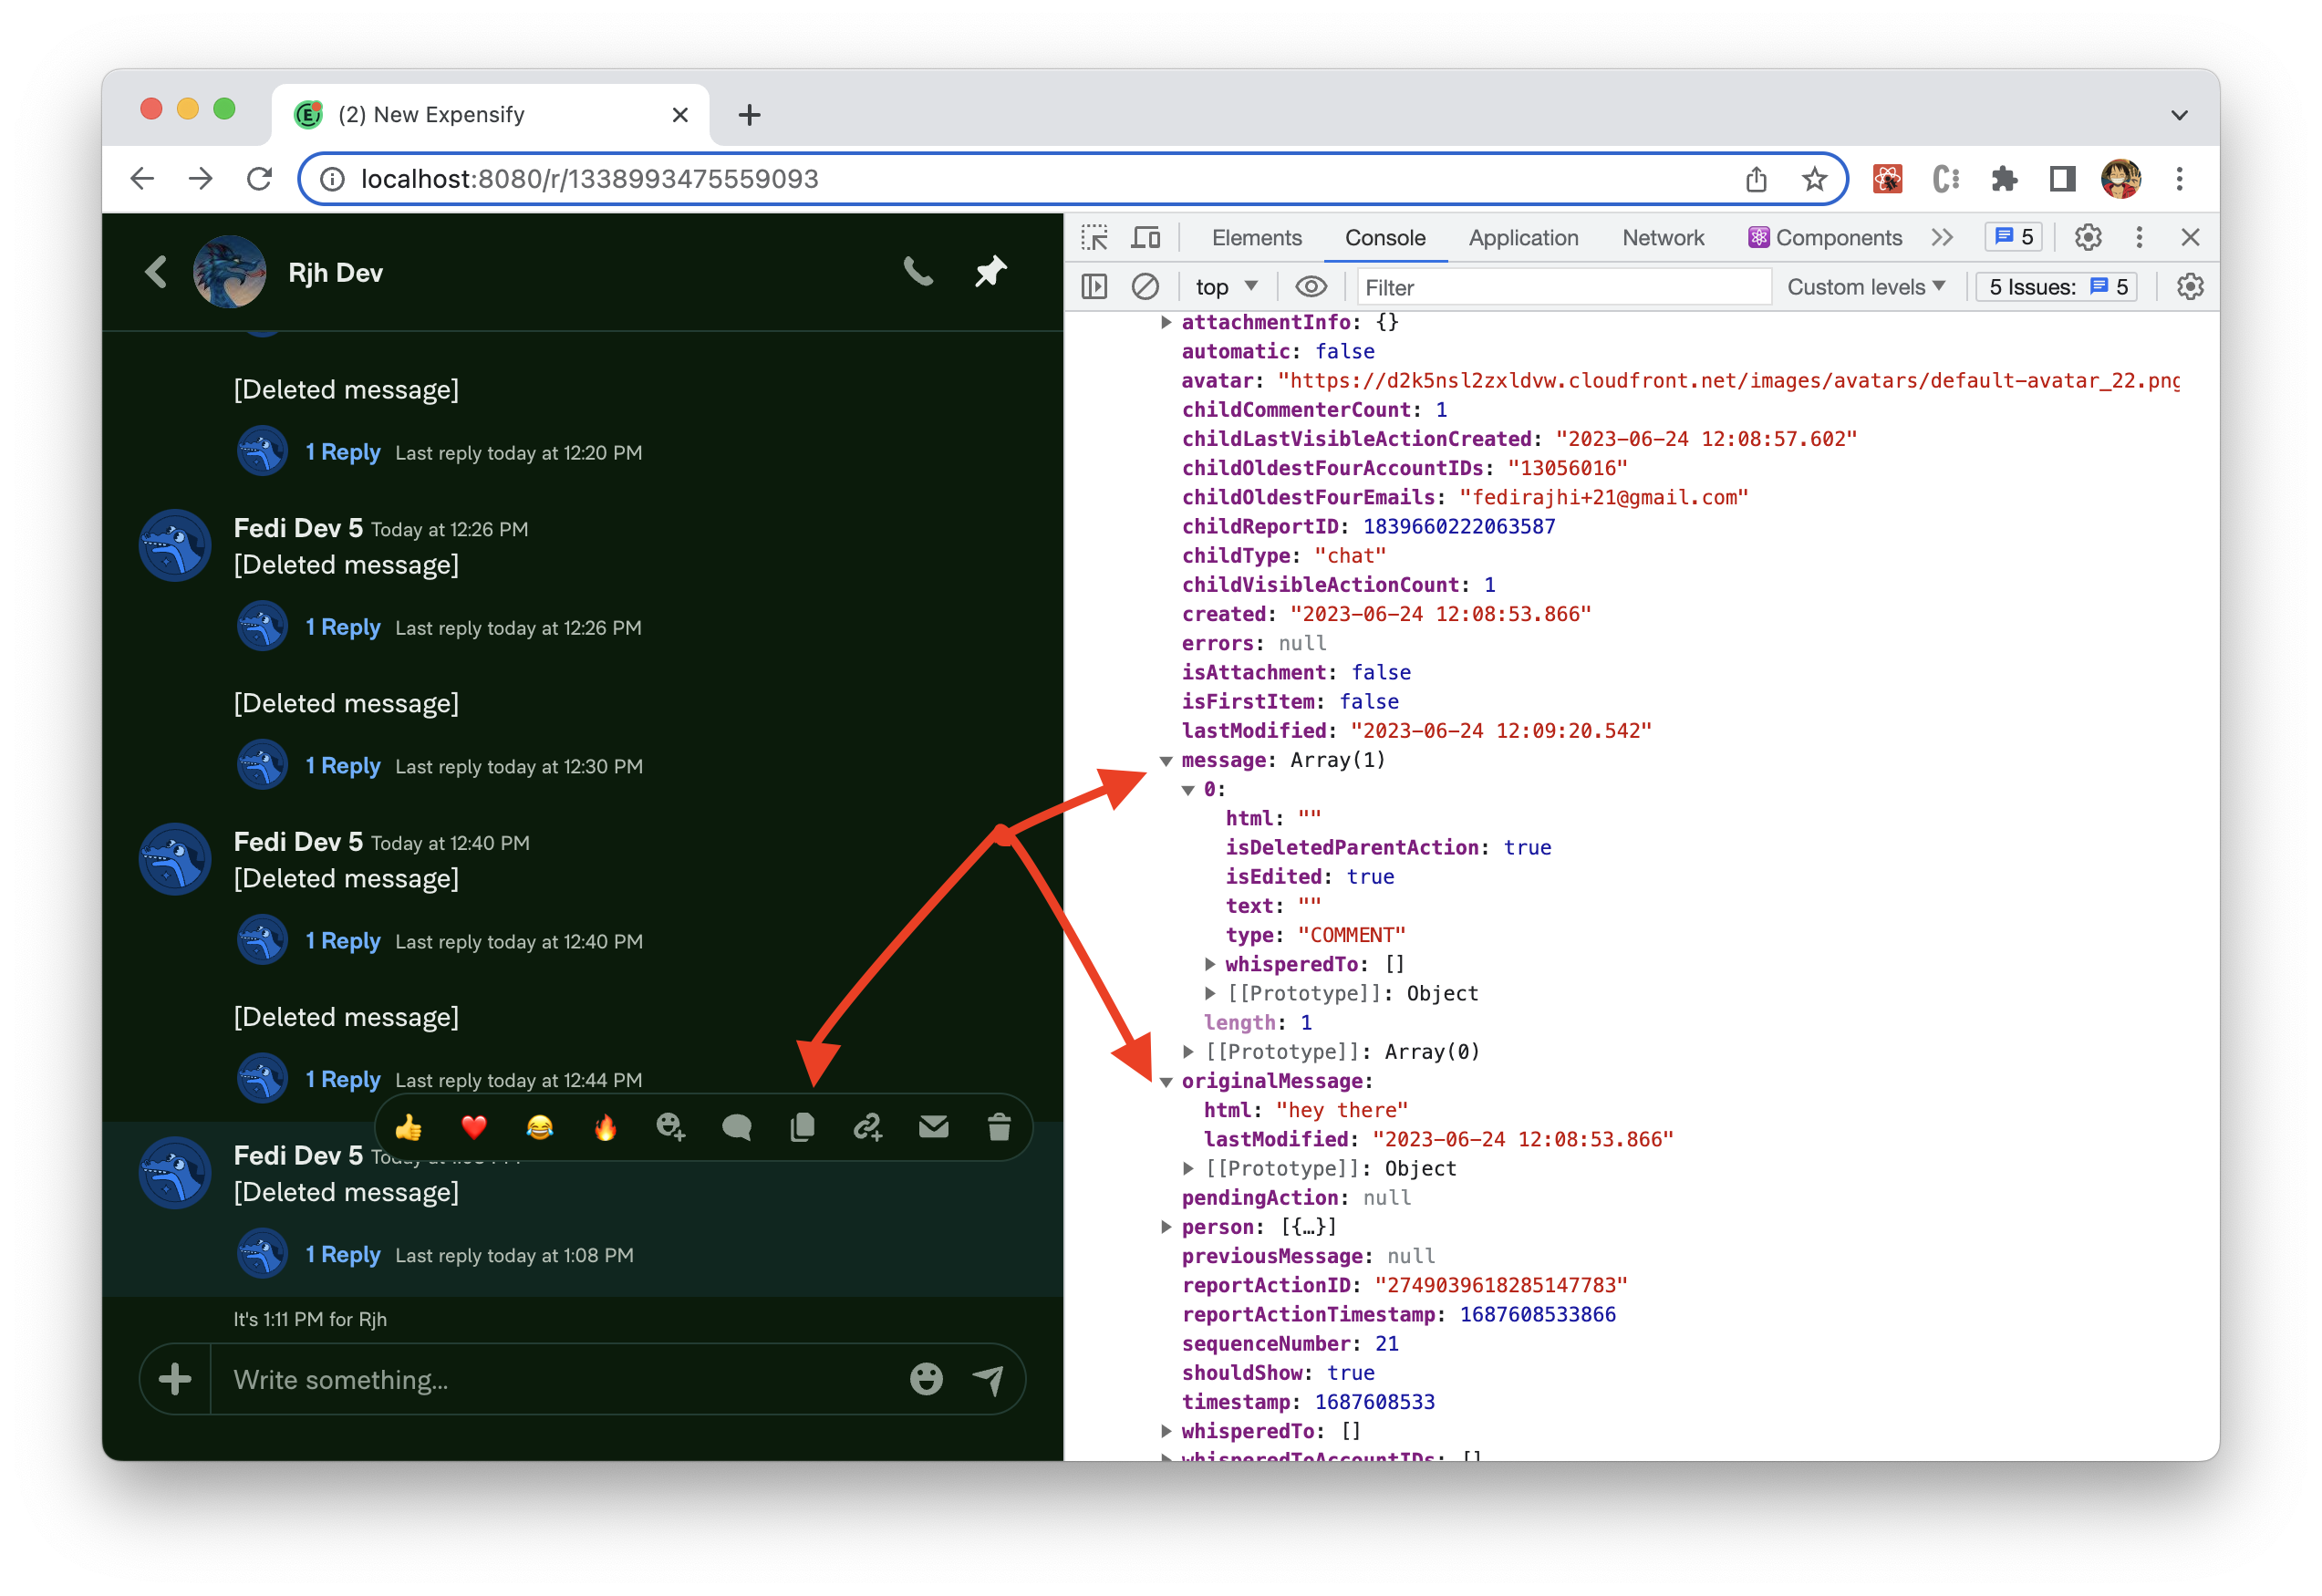The image size is (2322, 1596).
Task: Open the Custom levels dropdown
Action: coord(1864,286)
